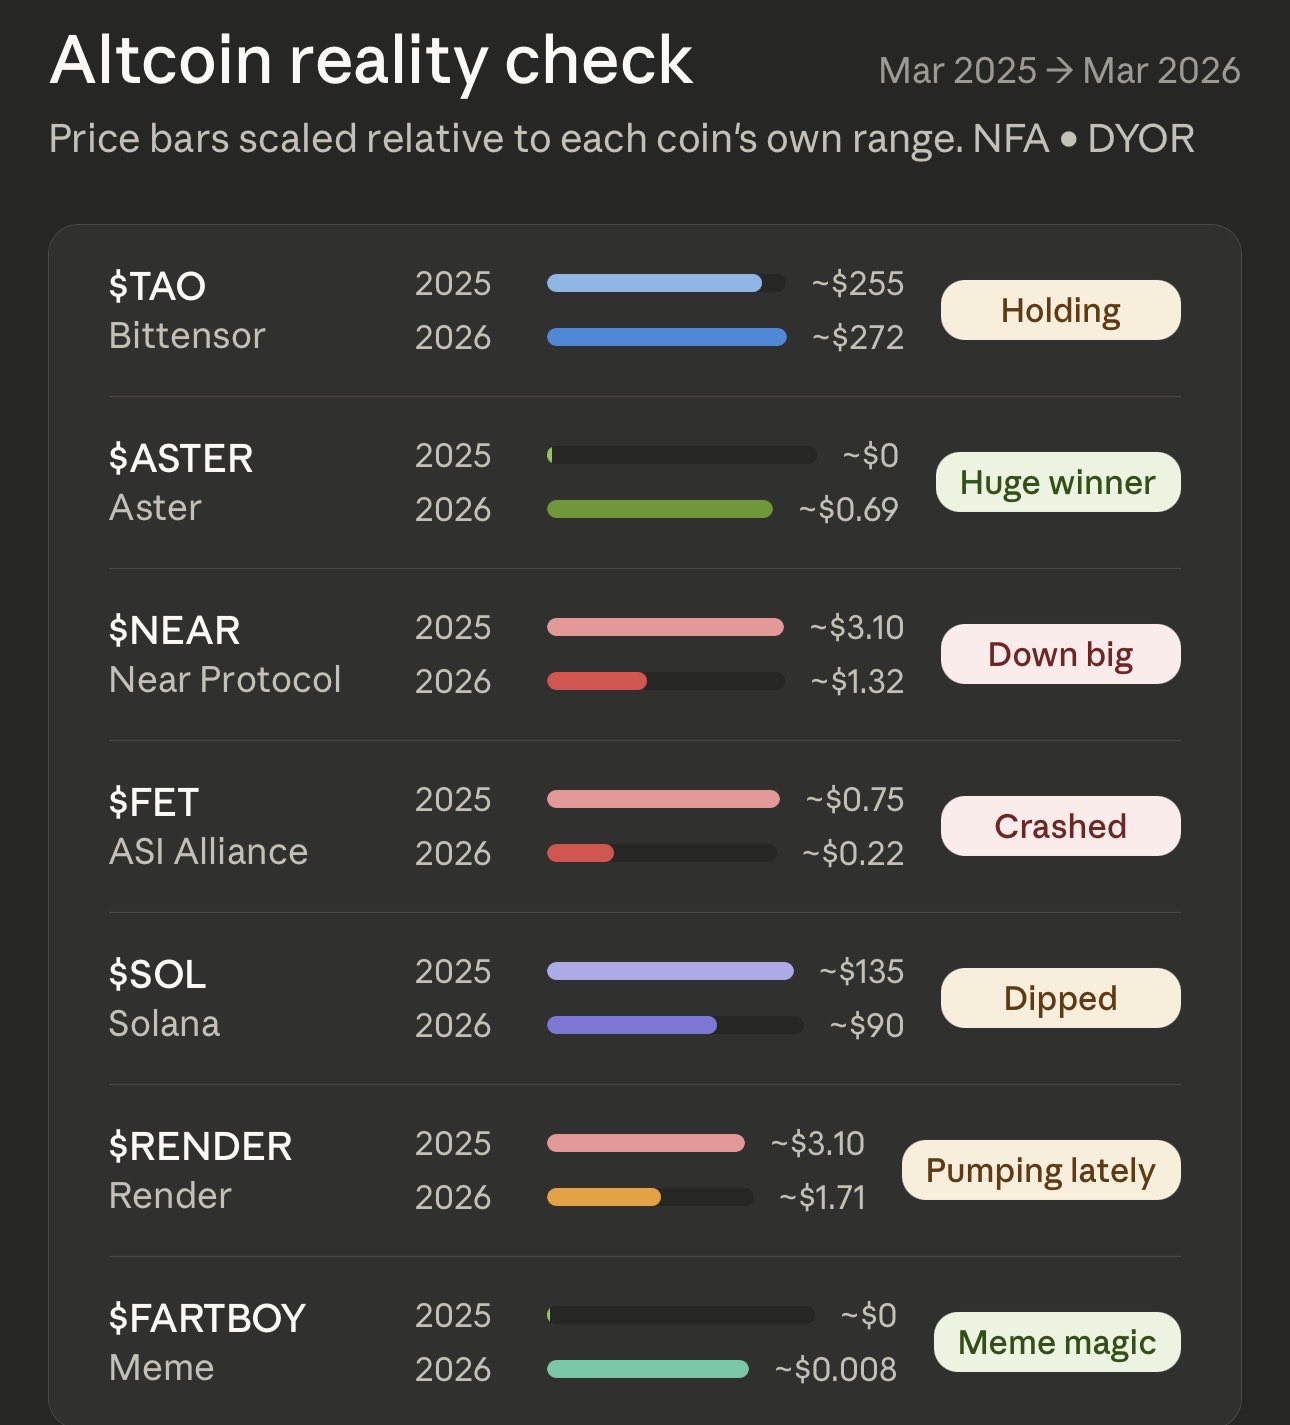Click the $SOL ticker label

coord(158,974)
